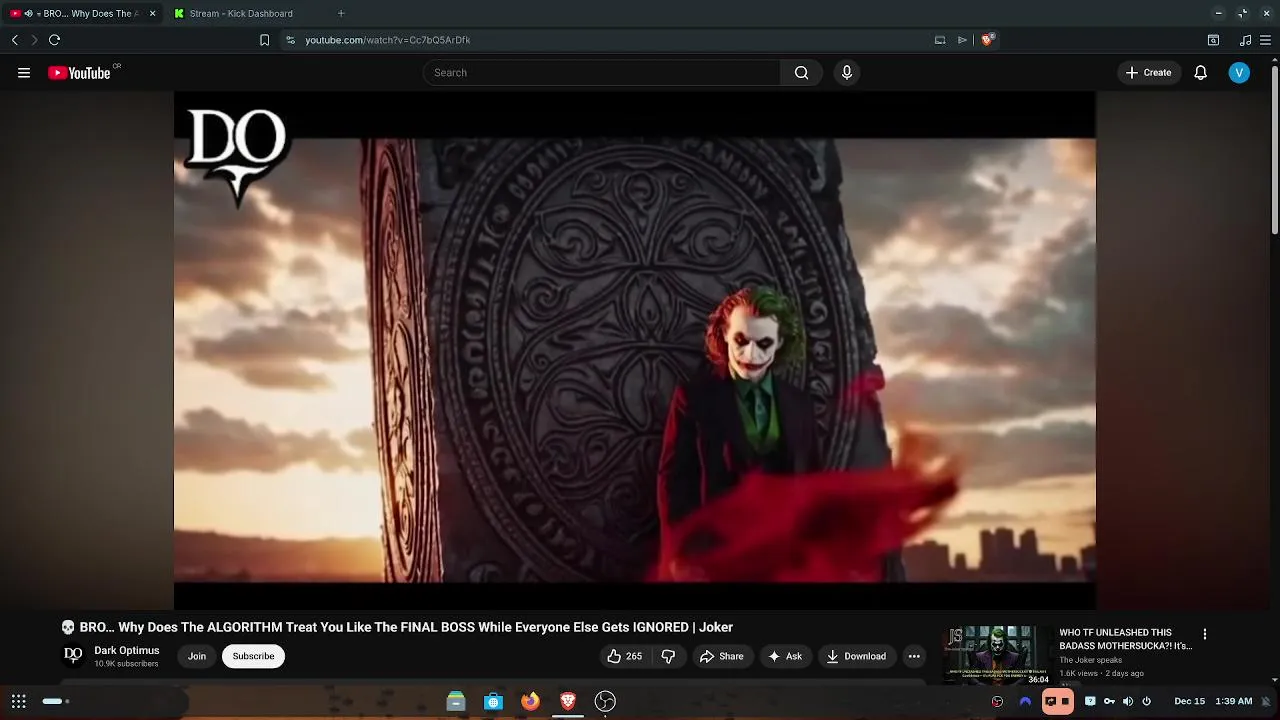Bookmark this page with the bookmark icon
Viewport: 1280px width, 720px height.
click(x=264, y=40)
